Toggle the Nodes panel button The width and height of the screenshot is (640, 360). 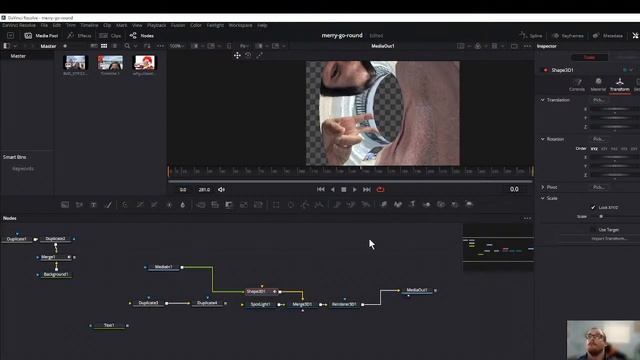click(142, 36)
